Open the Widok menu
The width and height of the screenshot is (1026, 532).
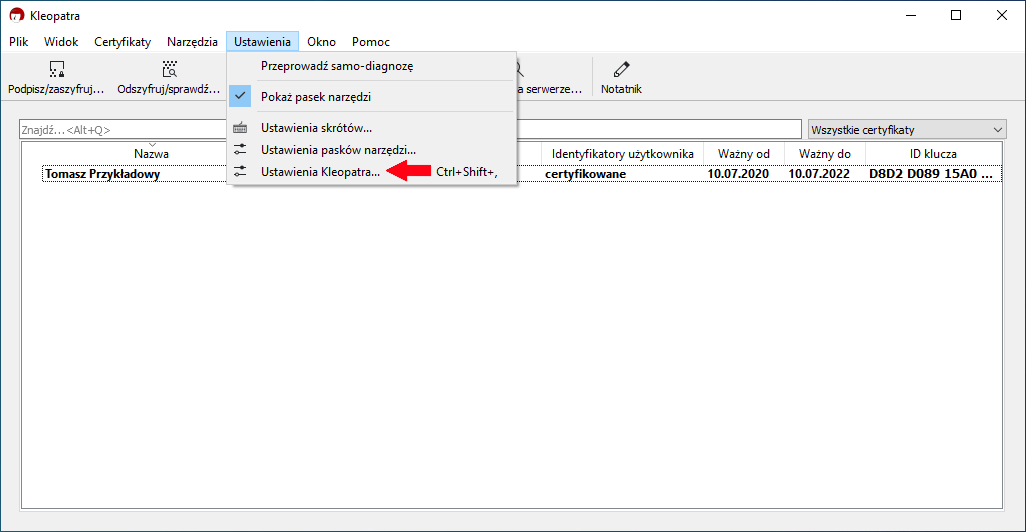(61, 41)
